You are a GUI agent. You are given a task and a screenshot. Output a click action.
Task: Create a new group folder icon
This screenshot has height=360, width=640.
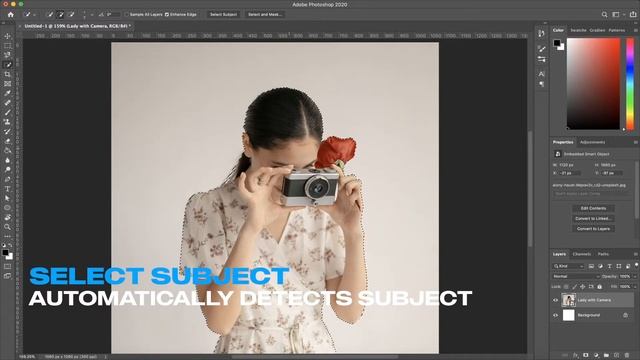[606, 356]
